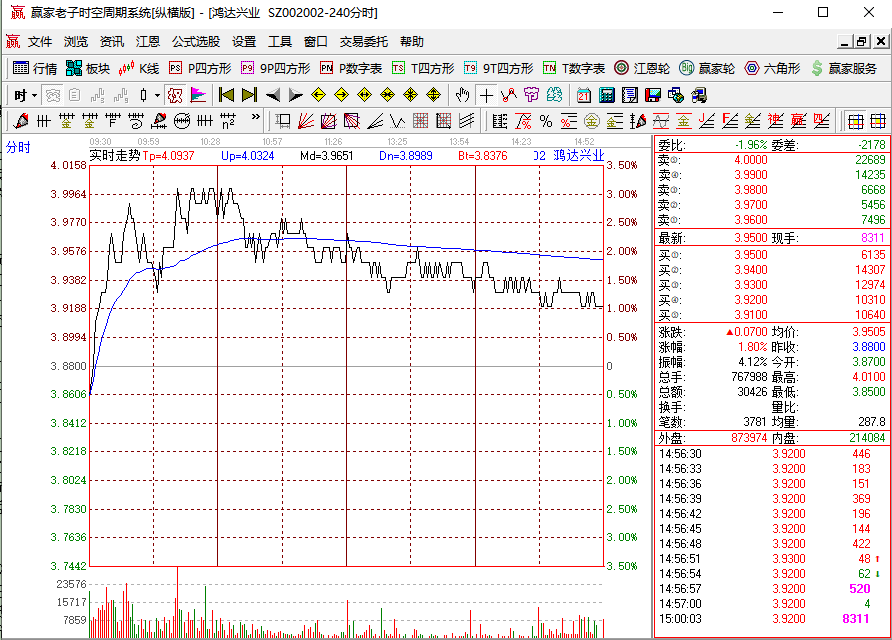Image resolution: width=892 pixels, height=640 pixels.
Task: Select the 14:56:51 trade at 3.9300
Action: click(771, 559)
